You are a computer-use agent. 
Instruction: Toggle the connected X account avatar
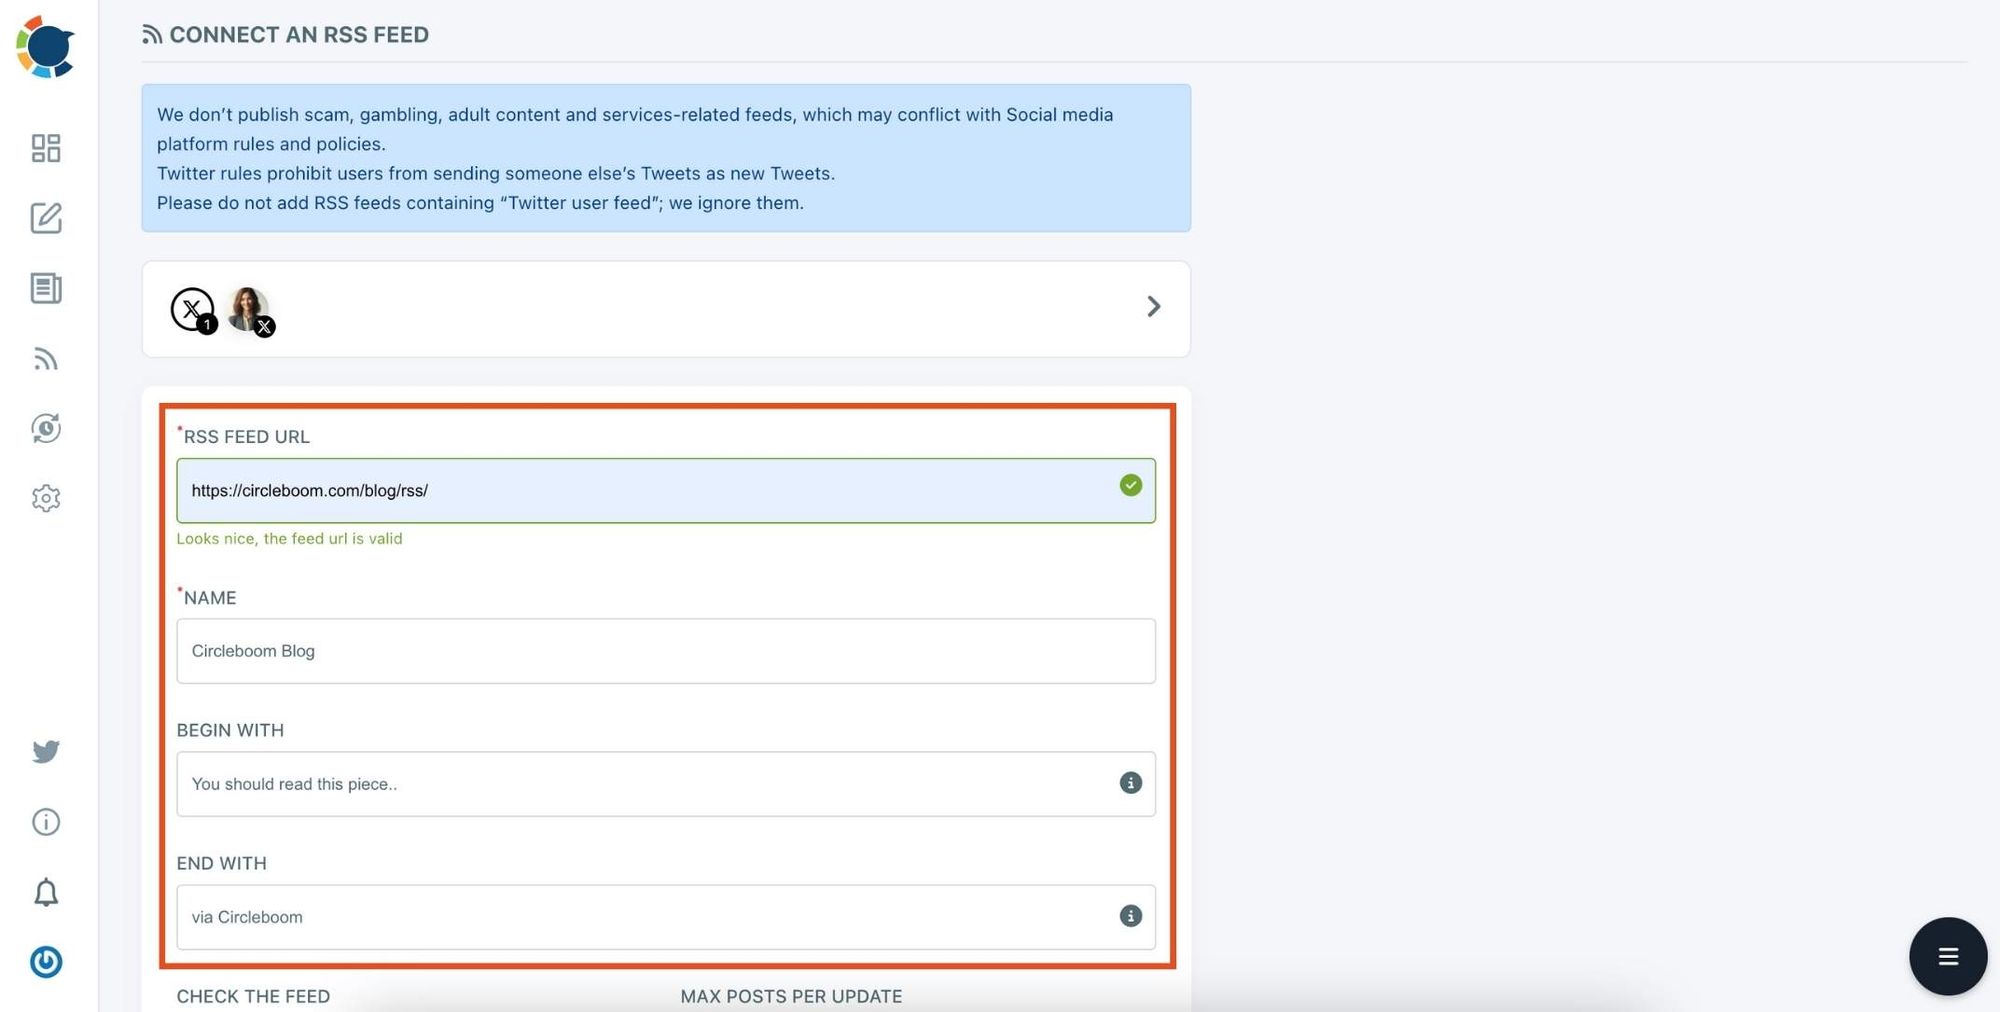[246, 309]
